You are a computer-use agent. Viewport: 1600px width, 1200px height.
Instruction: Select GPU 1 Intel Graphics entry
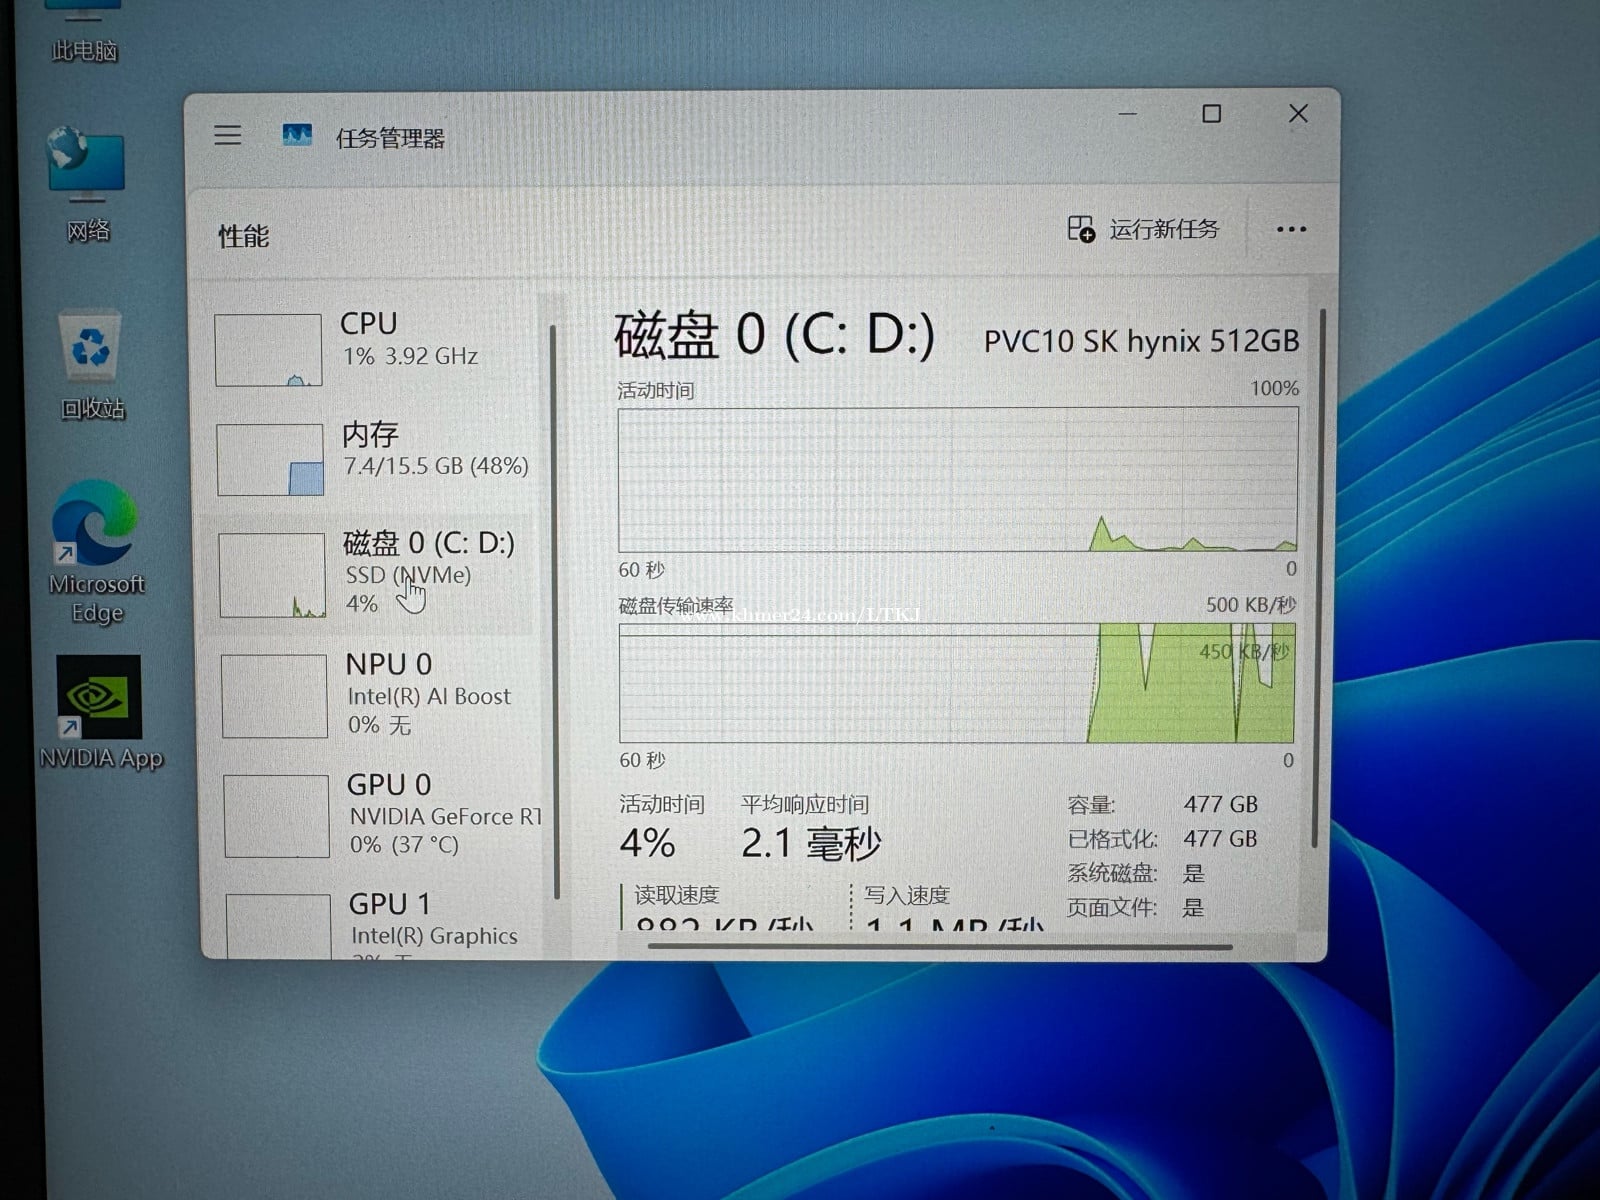coord(380,924)
